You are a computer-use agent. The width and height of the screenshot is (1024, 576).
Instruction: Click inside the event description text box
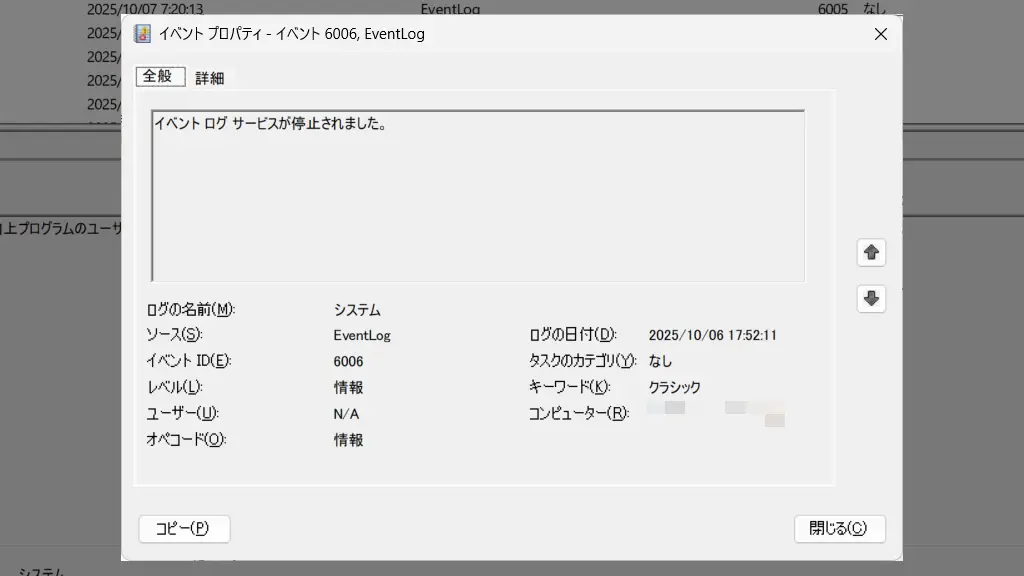click(478, 210)
